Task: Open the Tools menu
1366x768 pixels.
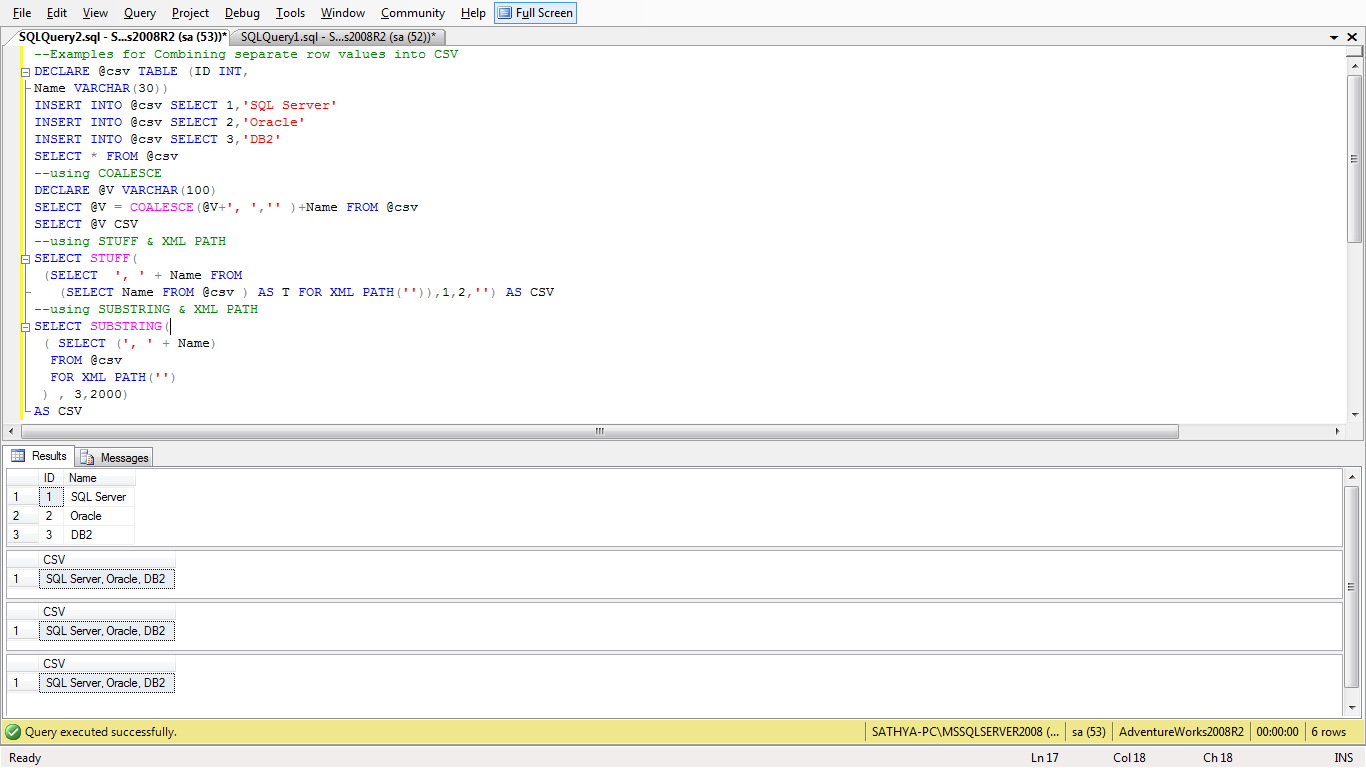Action: click(290, 13)
